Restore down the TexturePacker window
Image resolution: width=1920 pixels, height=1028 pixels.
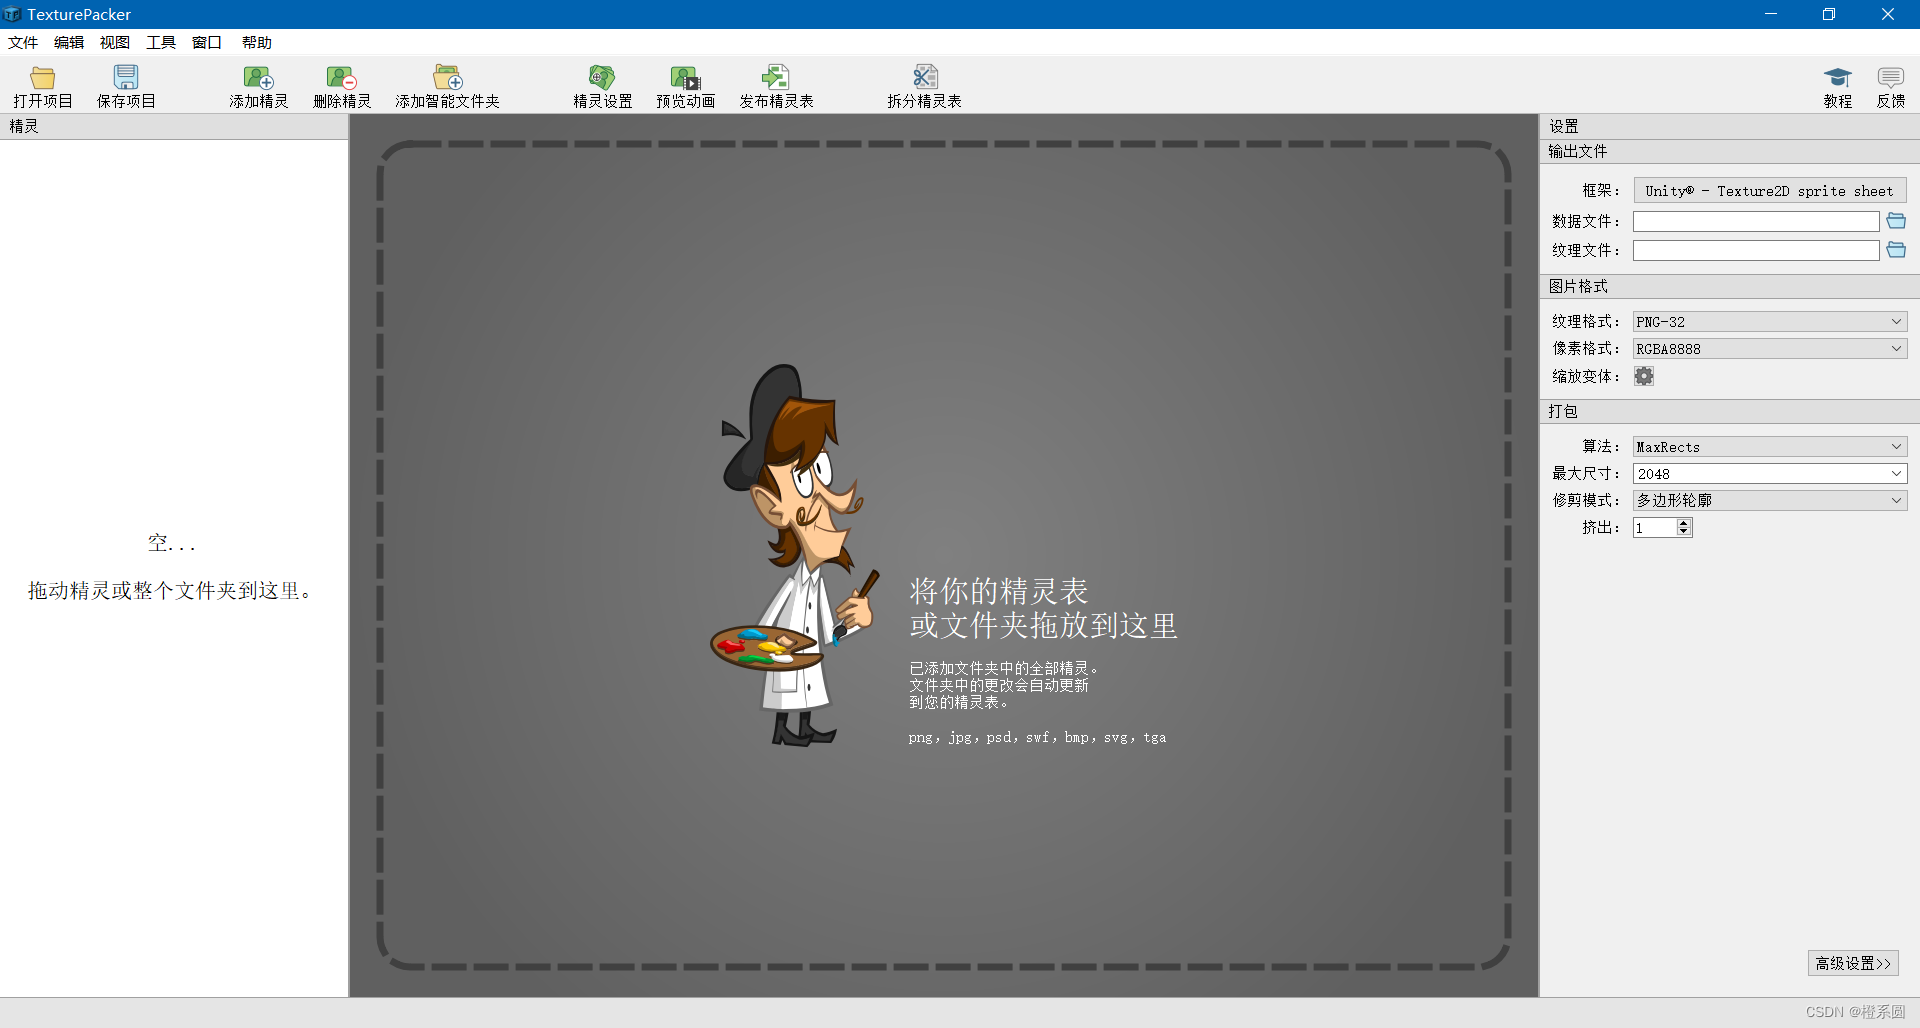tap(1828, 14)
